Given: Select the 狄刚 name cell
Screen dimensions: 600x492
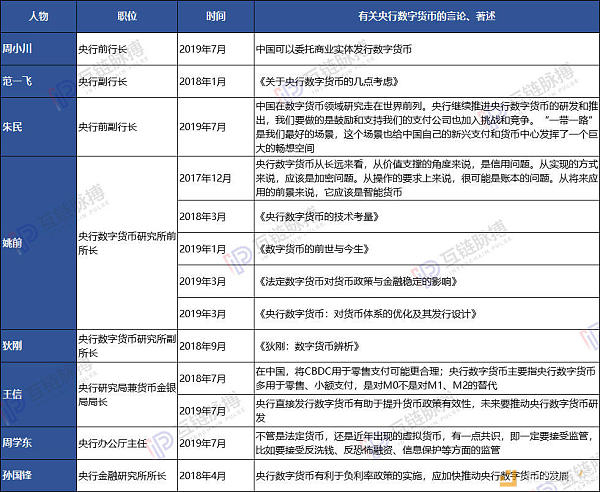Looking at the screenshot, I should pos(38,346).
